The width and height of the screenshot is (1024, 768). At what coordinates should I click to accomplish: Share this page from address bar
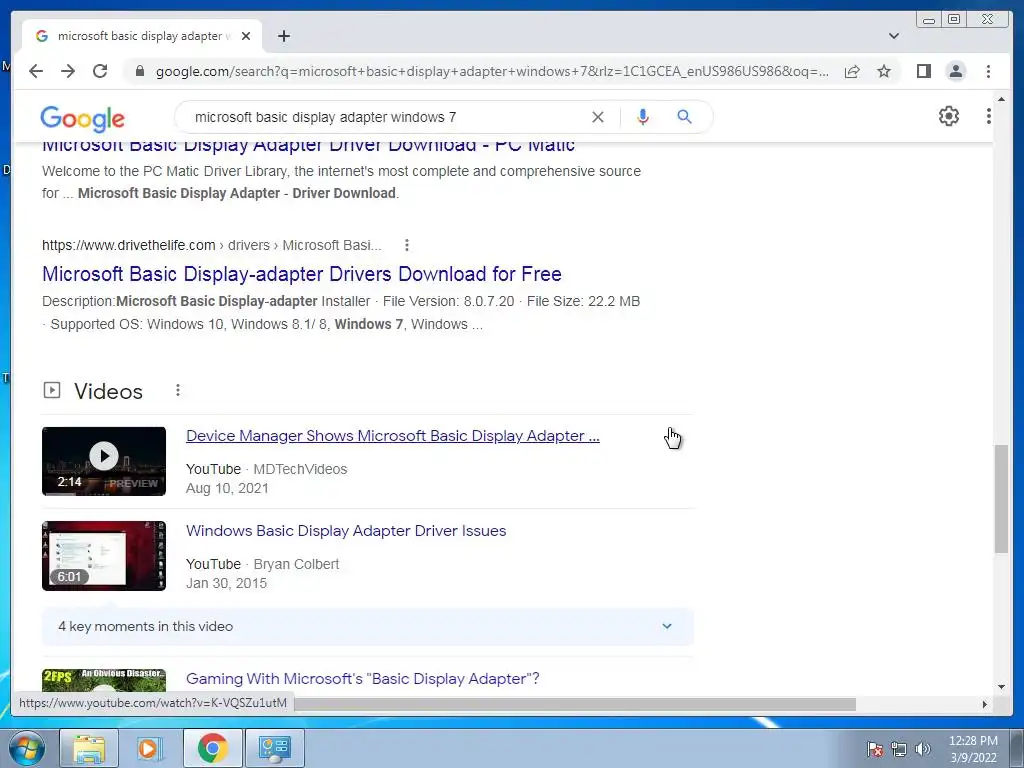[852, 71]
